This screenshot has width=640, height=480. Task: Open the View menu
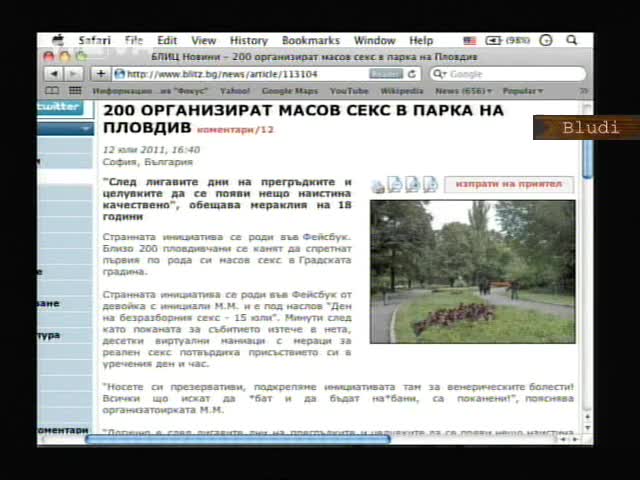pyautogui.click(x=204, y=40)
